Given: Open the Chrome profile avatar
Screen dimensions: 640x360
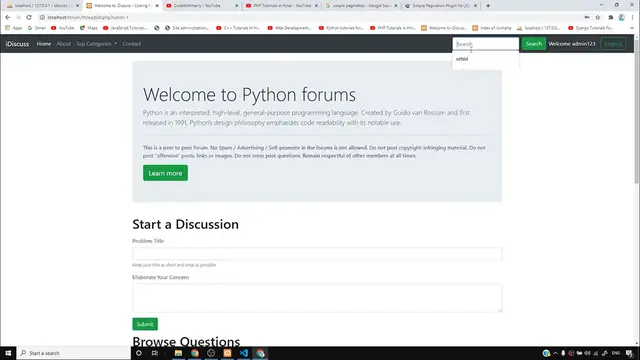Looking at the screenshot, I should coord(621,17).
